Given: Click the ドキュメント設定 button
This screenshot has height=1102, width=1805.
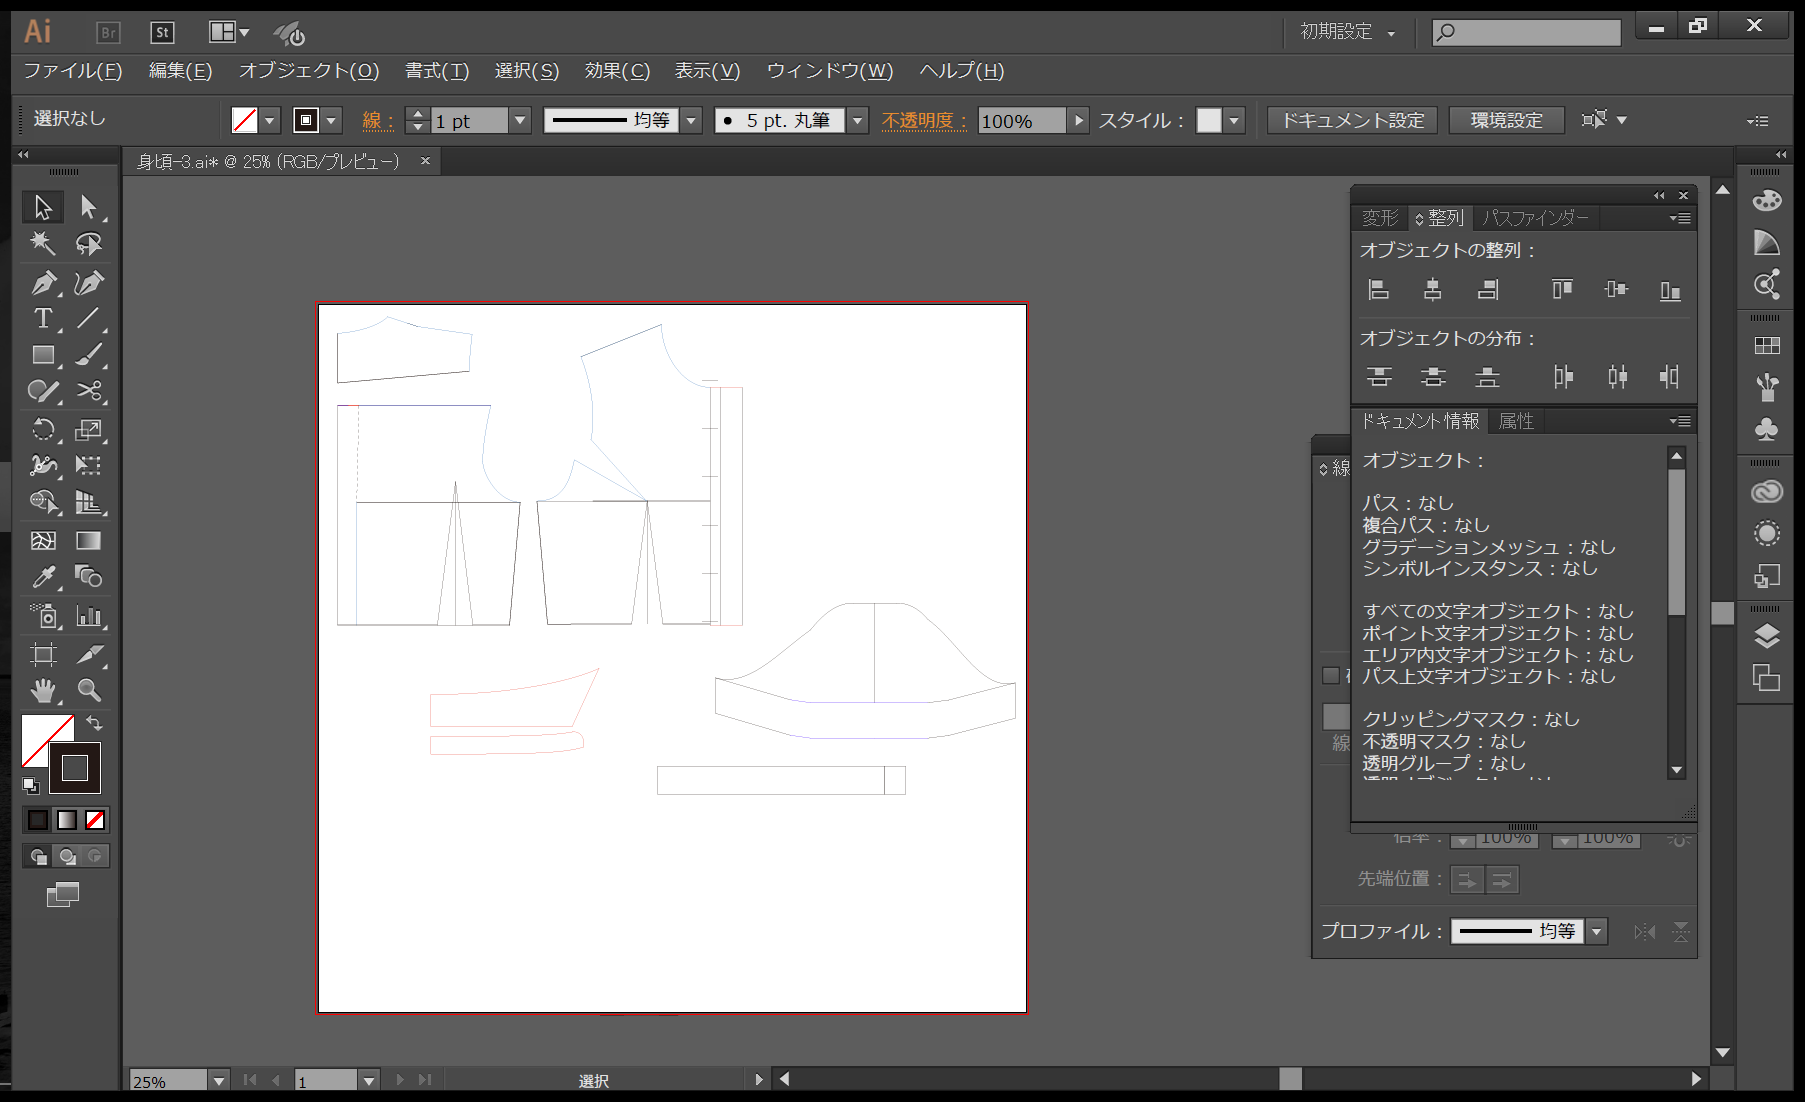Looking at the screenshot, I should click(1352, 120).
